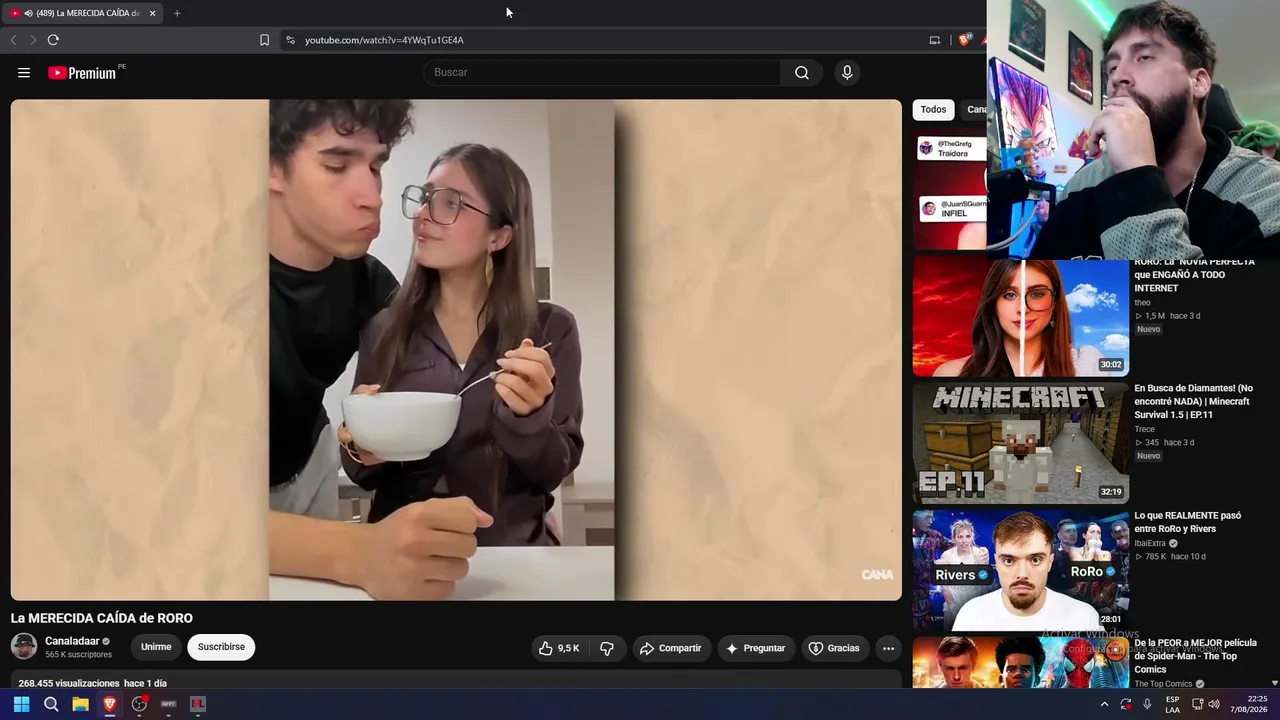The image size is (1280, 720).
Task: Open the Rivers and RoRo video thumbnail
Action: (1020, 570)
